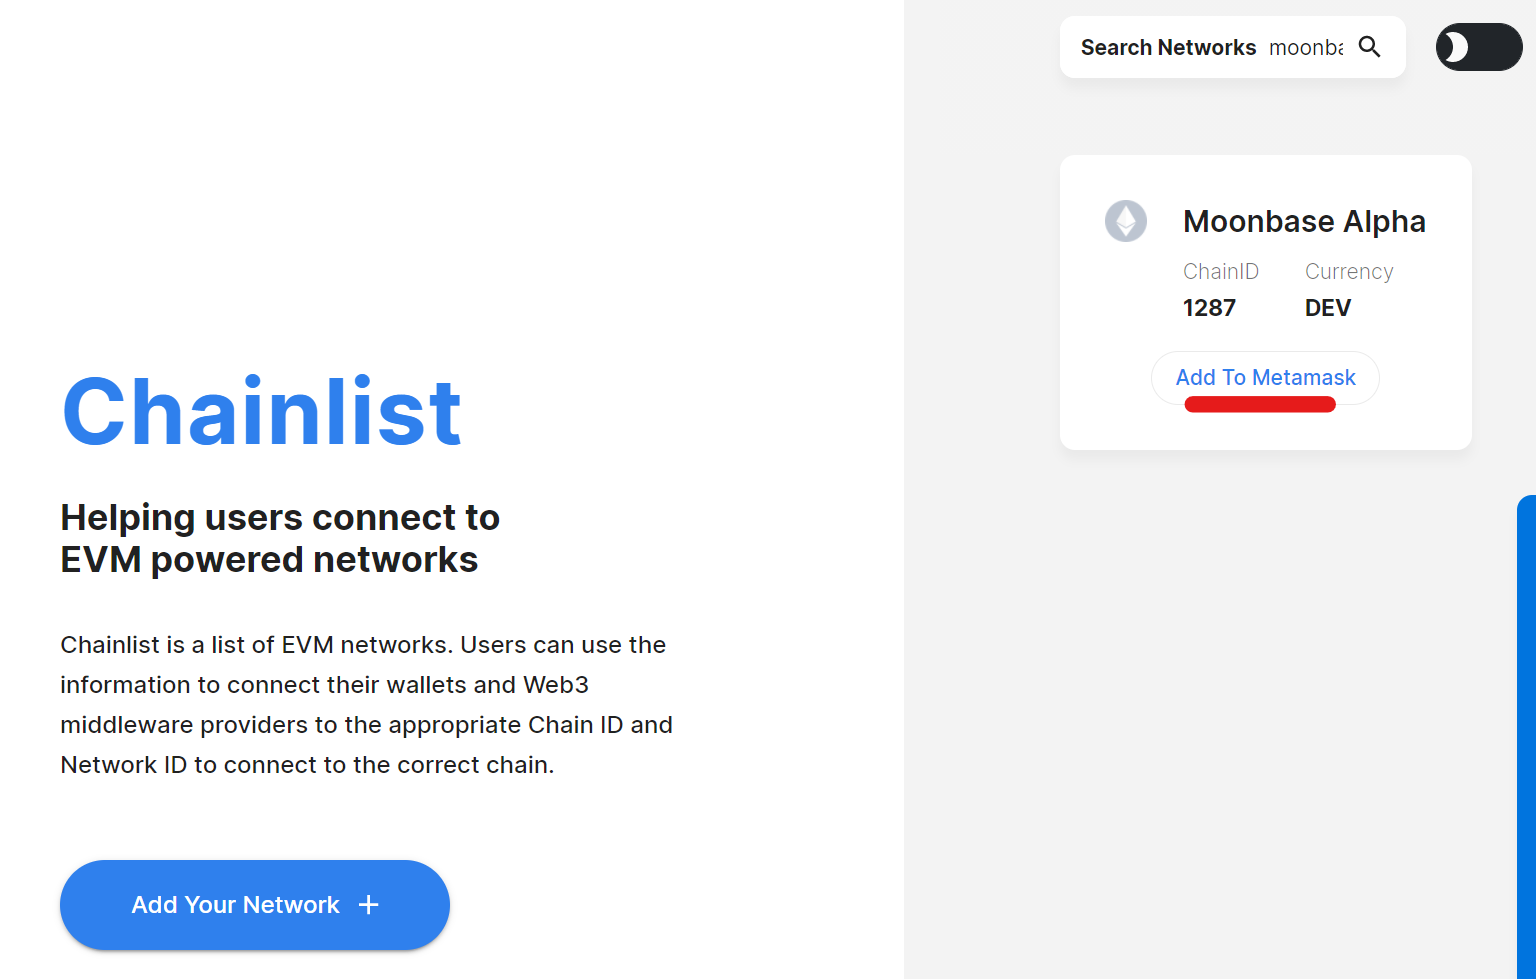The image size is (1536, 979).
Task: Click the ChainID label on the card
Action: [1220, 272]
